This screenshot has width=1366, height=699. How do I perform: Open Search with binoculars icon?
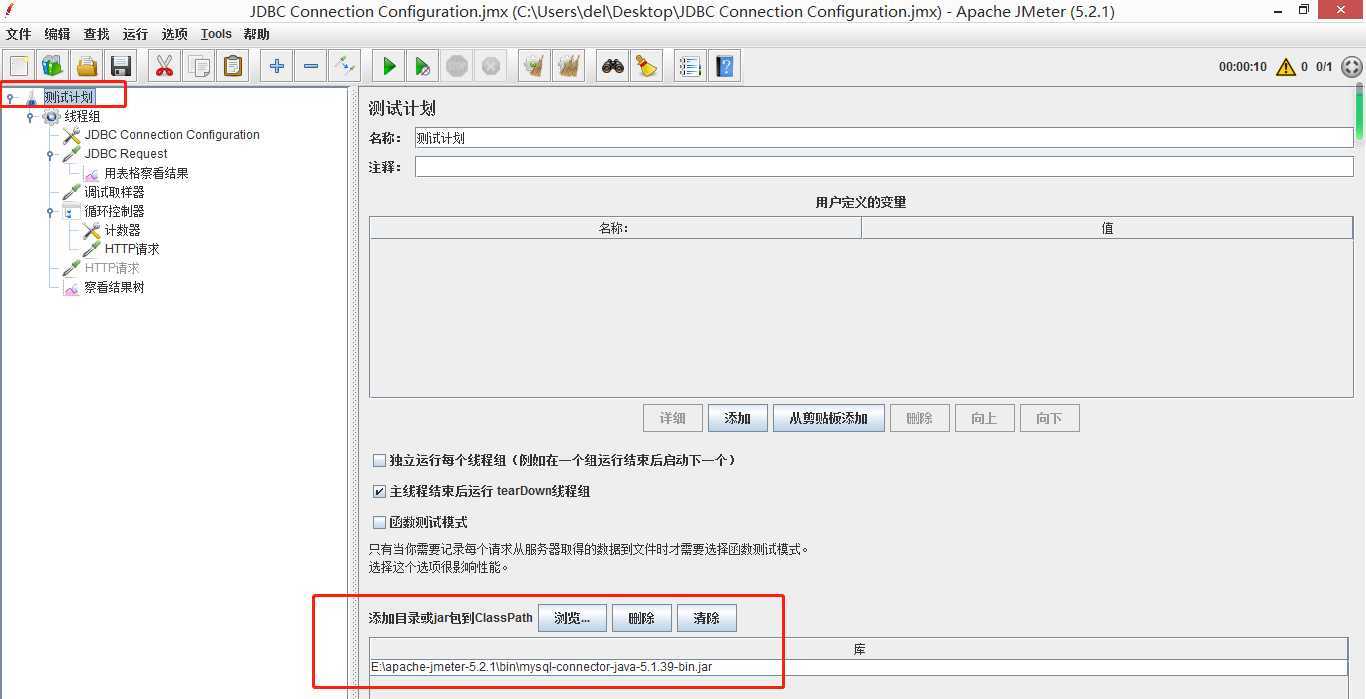pyautogui.click(x=613, y=66)
